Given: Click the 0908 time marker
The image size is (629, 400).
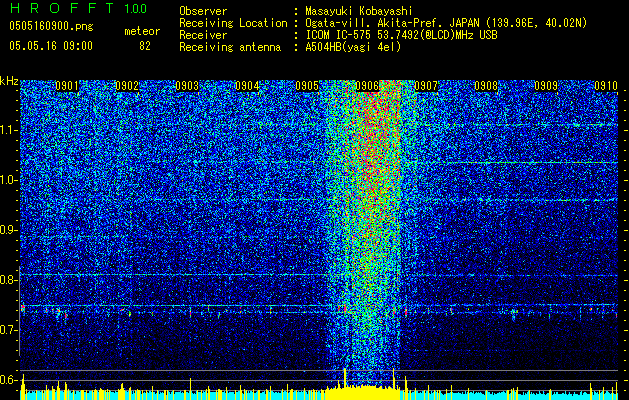Looking at the screenshot, I should pos(486,86).
